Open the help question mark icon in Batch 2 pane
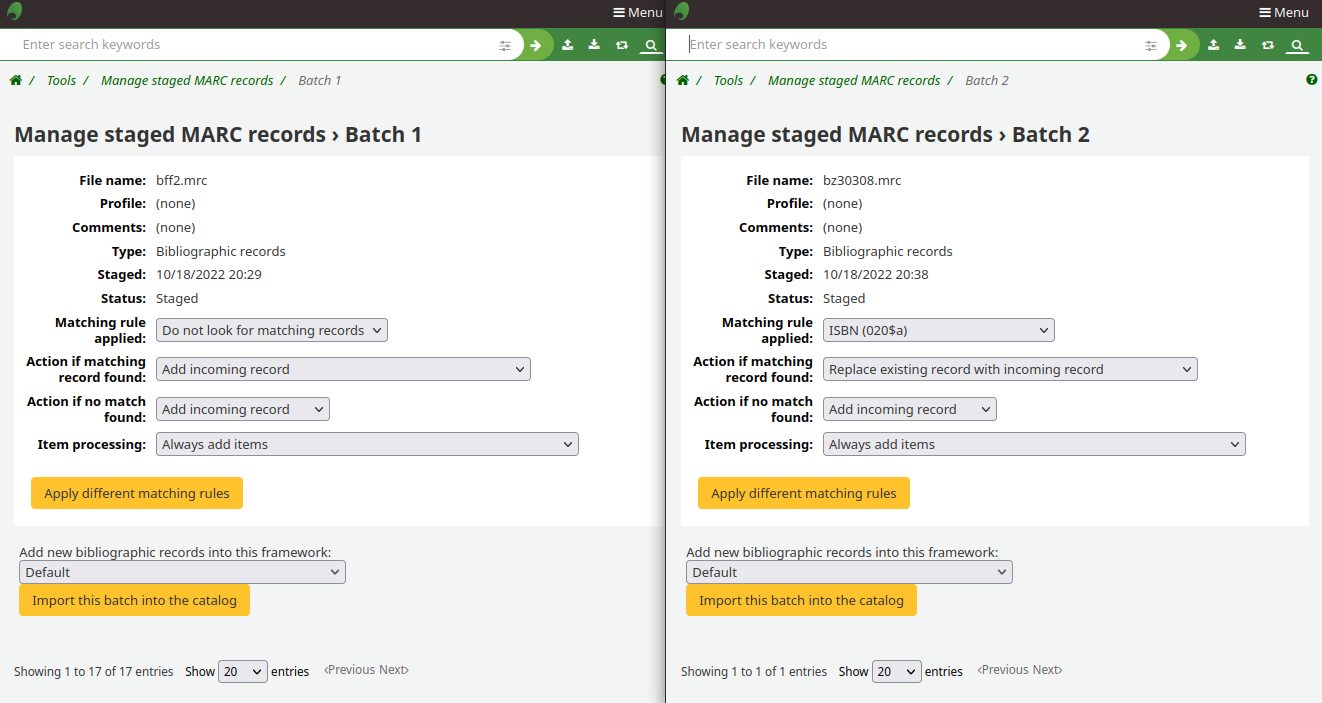 point(1311,80)
